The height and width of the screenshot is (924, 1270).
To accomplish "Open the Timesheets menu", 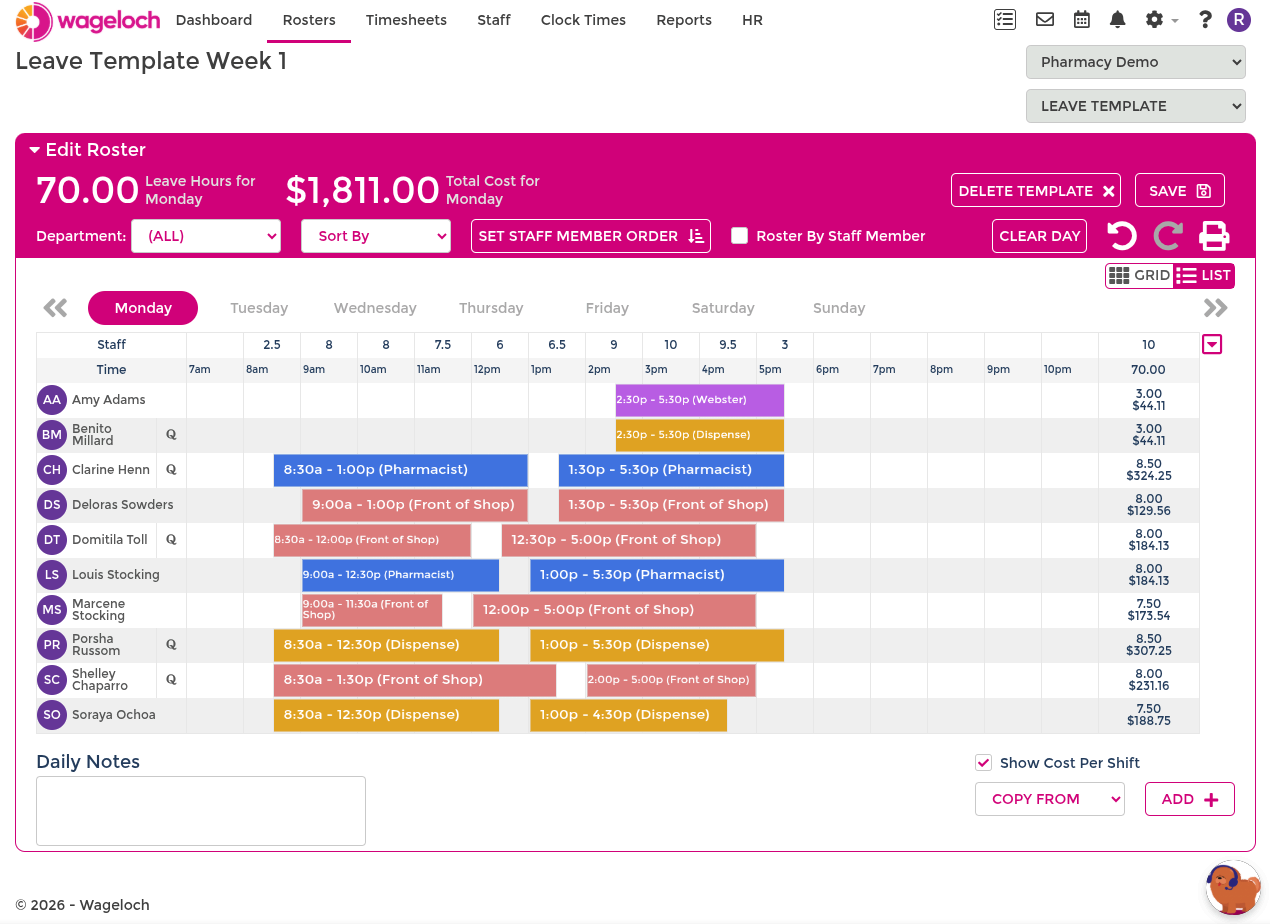I will [x=406, y=20].
